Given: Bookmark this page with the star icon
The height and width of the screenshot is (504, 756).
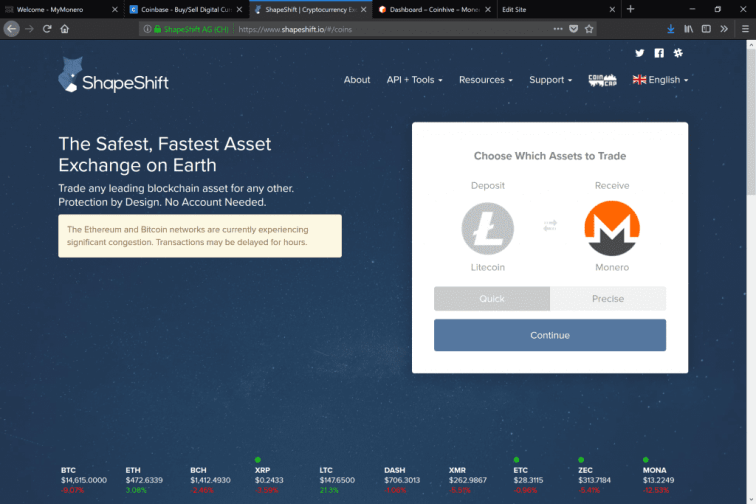Looking at the screenshot, I should coord(589,29).
